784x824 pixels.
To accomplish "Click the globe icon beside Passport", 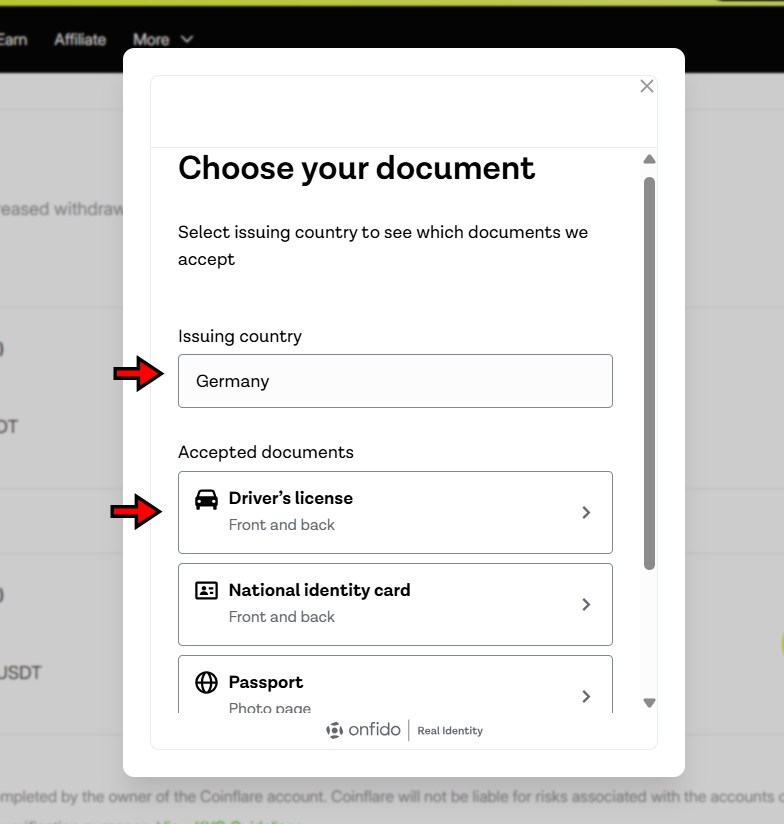I will click(207, 683).
